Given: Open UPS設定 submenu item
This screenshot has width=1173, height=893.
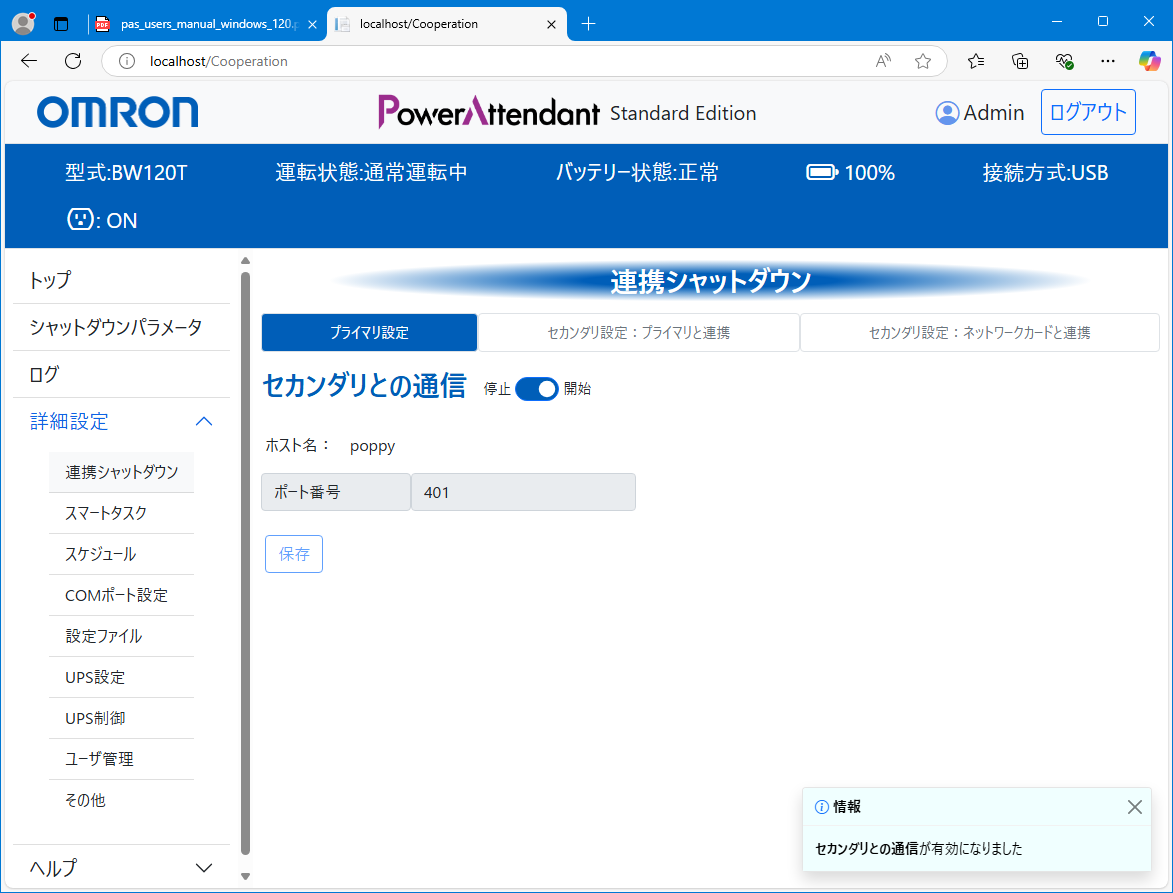Looking at the screenshot, I should [121, 678].
